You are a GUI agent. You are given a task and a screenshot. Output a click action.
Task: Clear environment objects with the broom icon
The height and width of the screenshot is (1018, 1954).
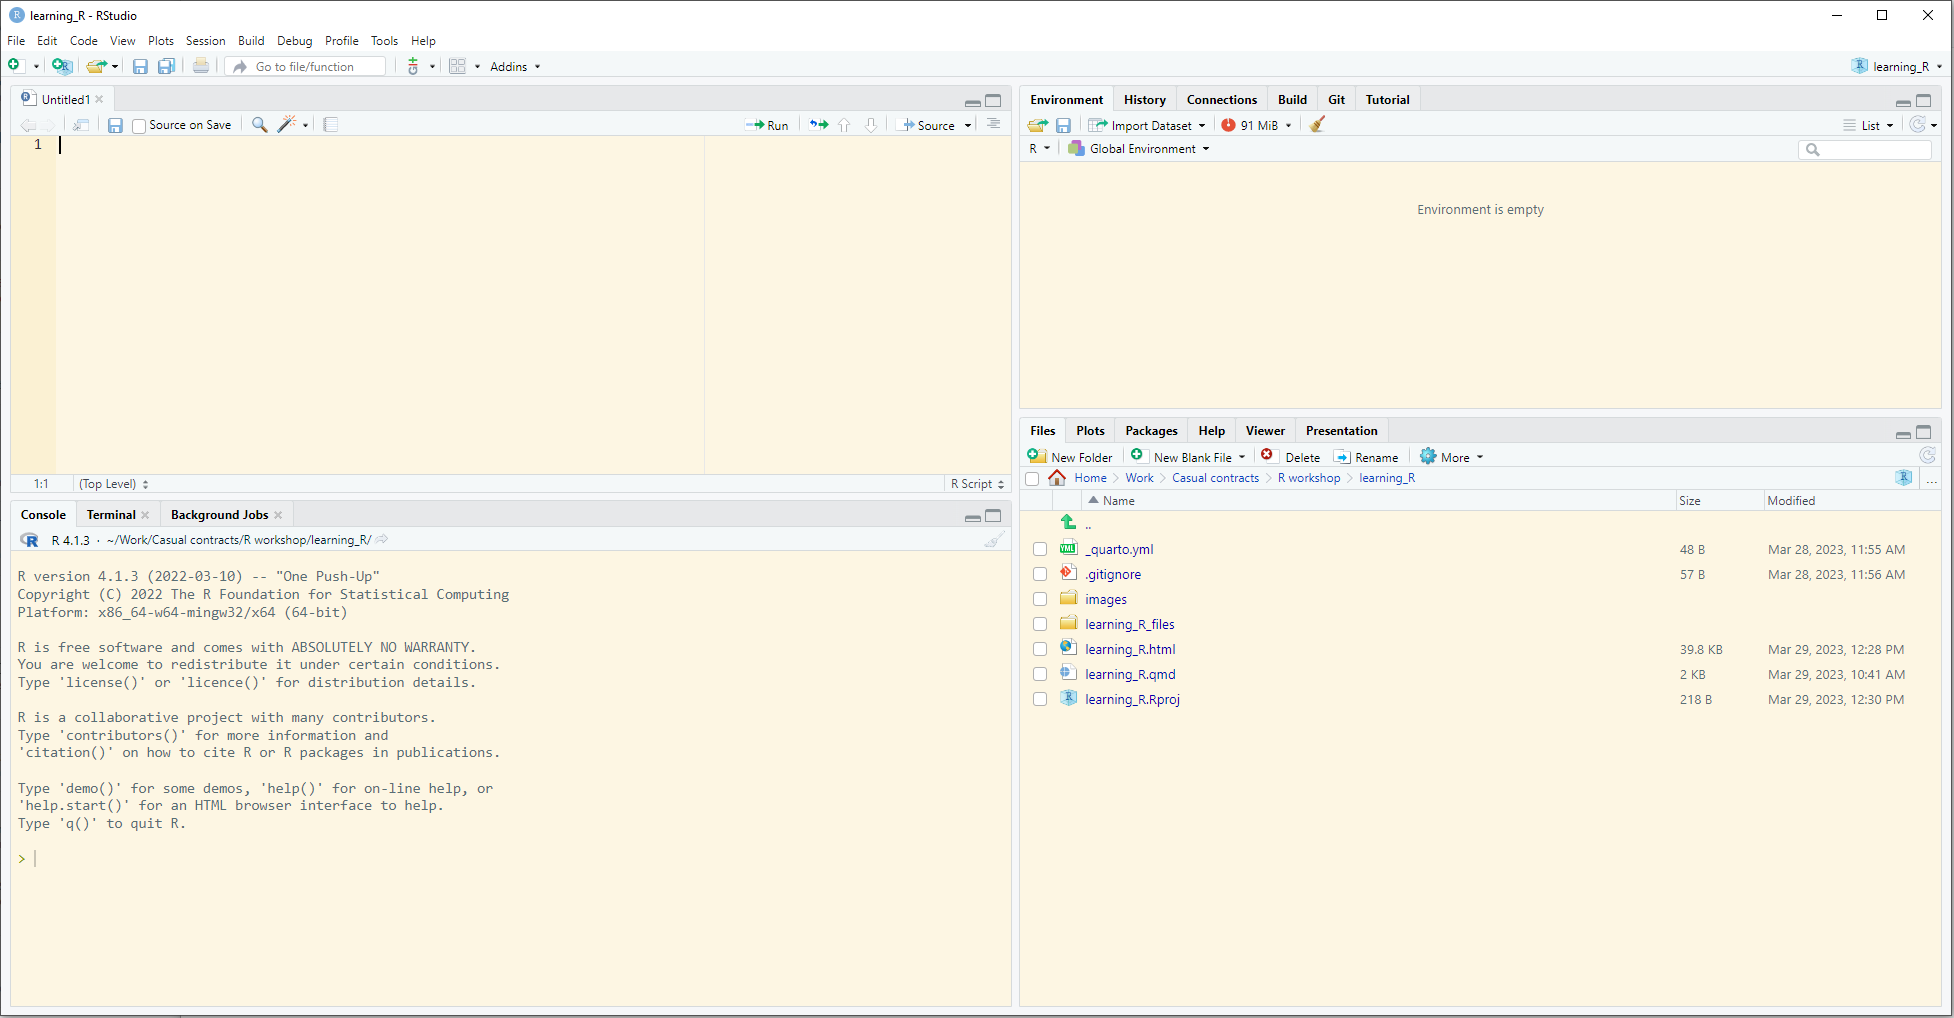click(1318, 125)
